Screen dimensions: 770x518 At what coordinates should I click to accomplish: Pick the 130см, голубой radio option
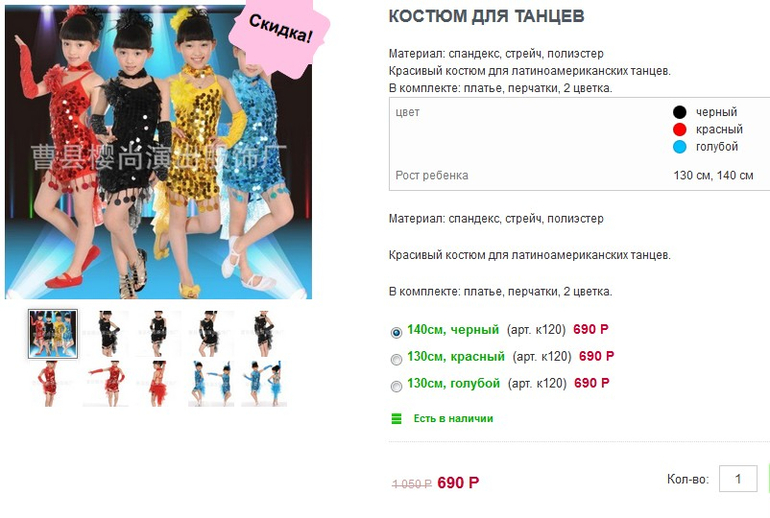(396, 386)
